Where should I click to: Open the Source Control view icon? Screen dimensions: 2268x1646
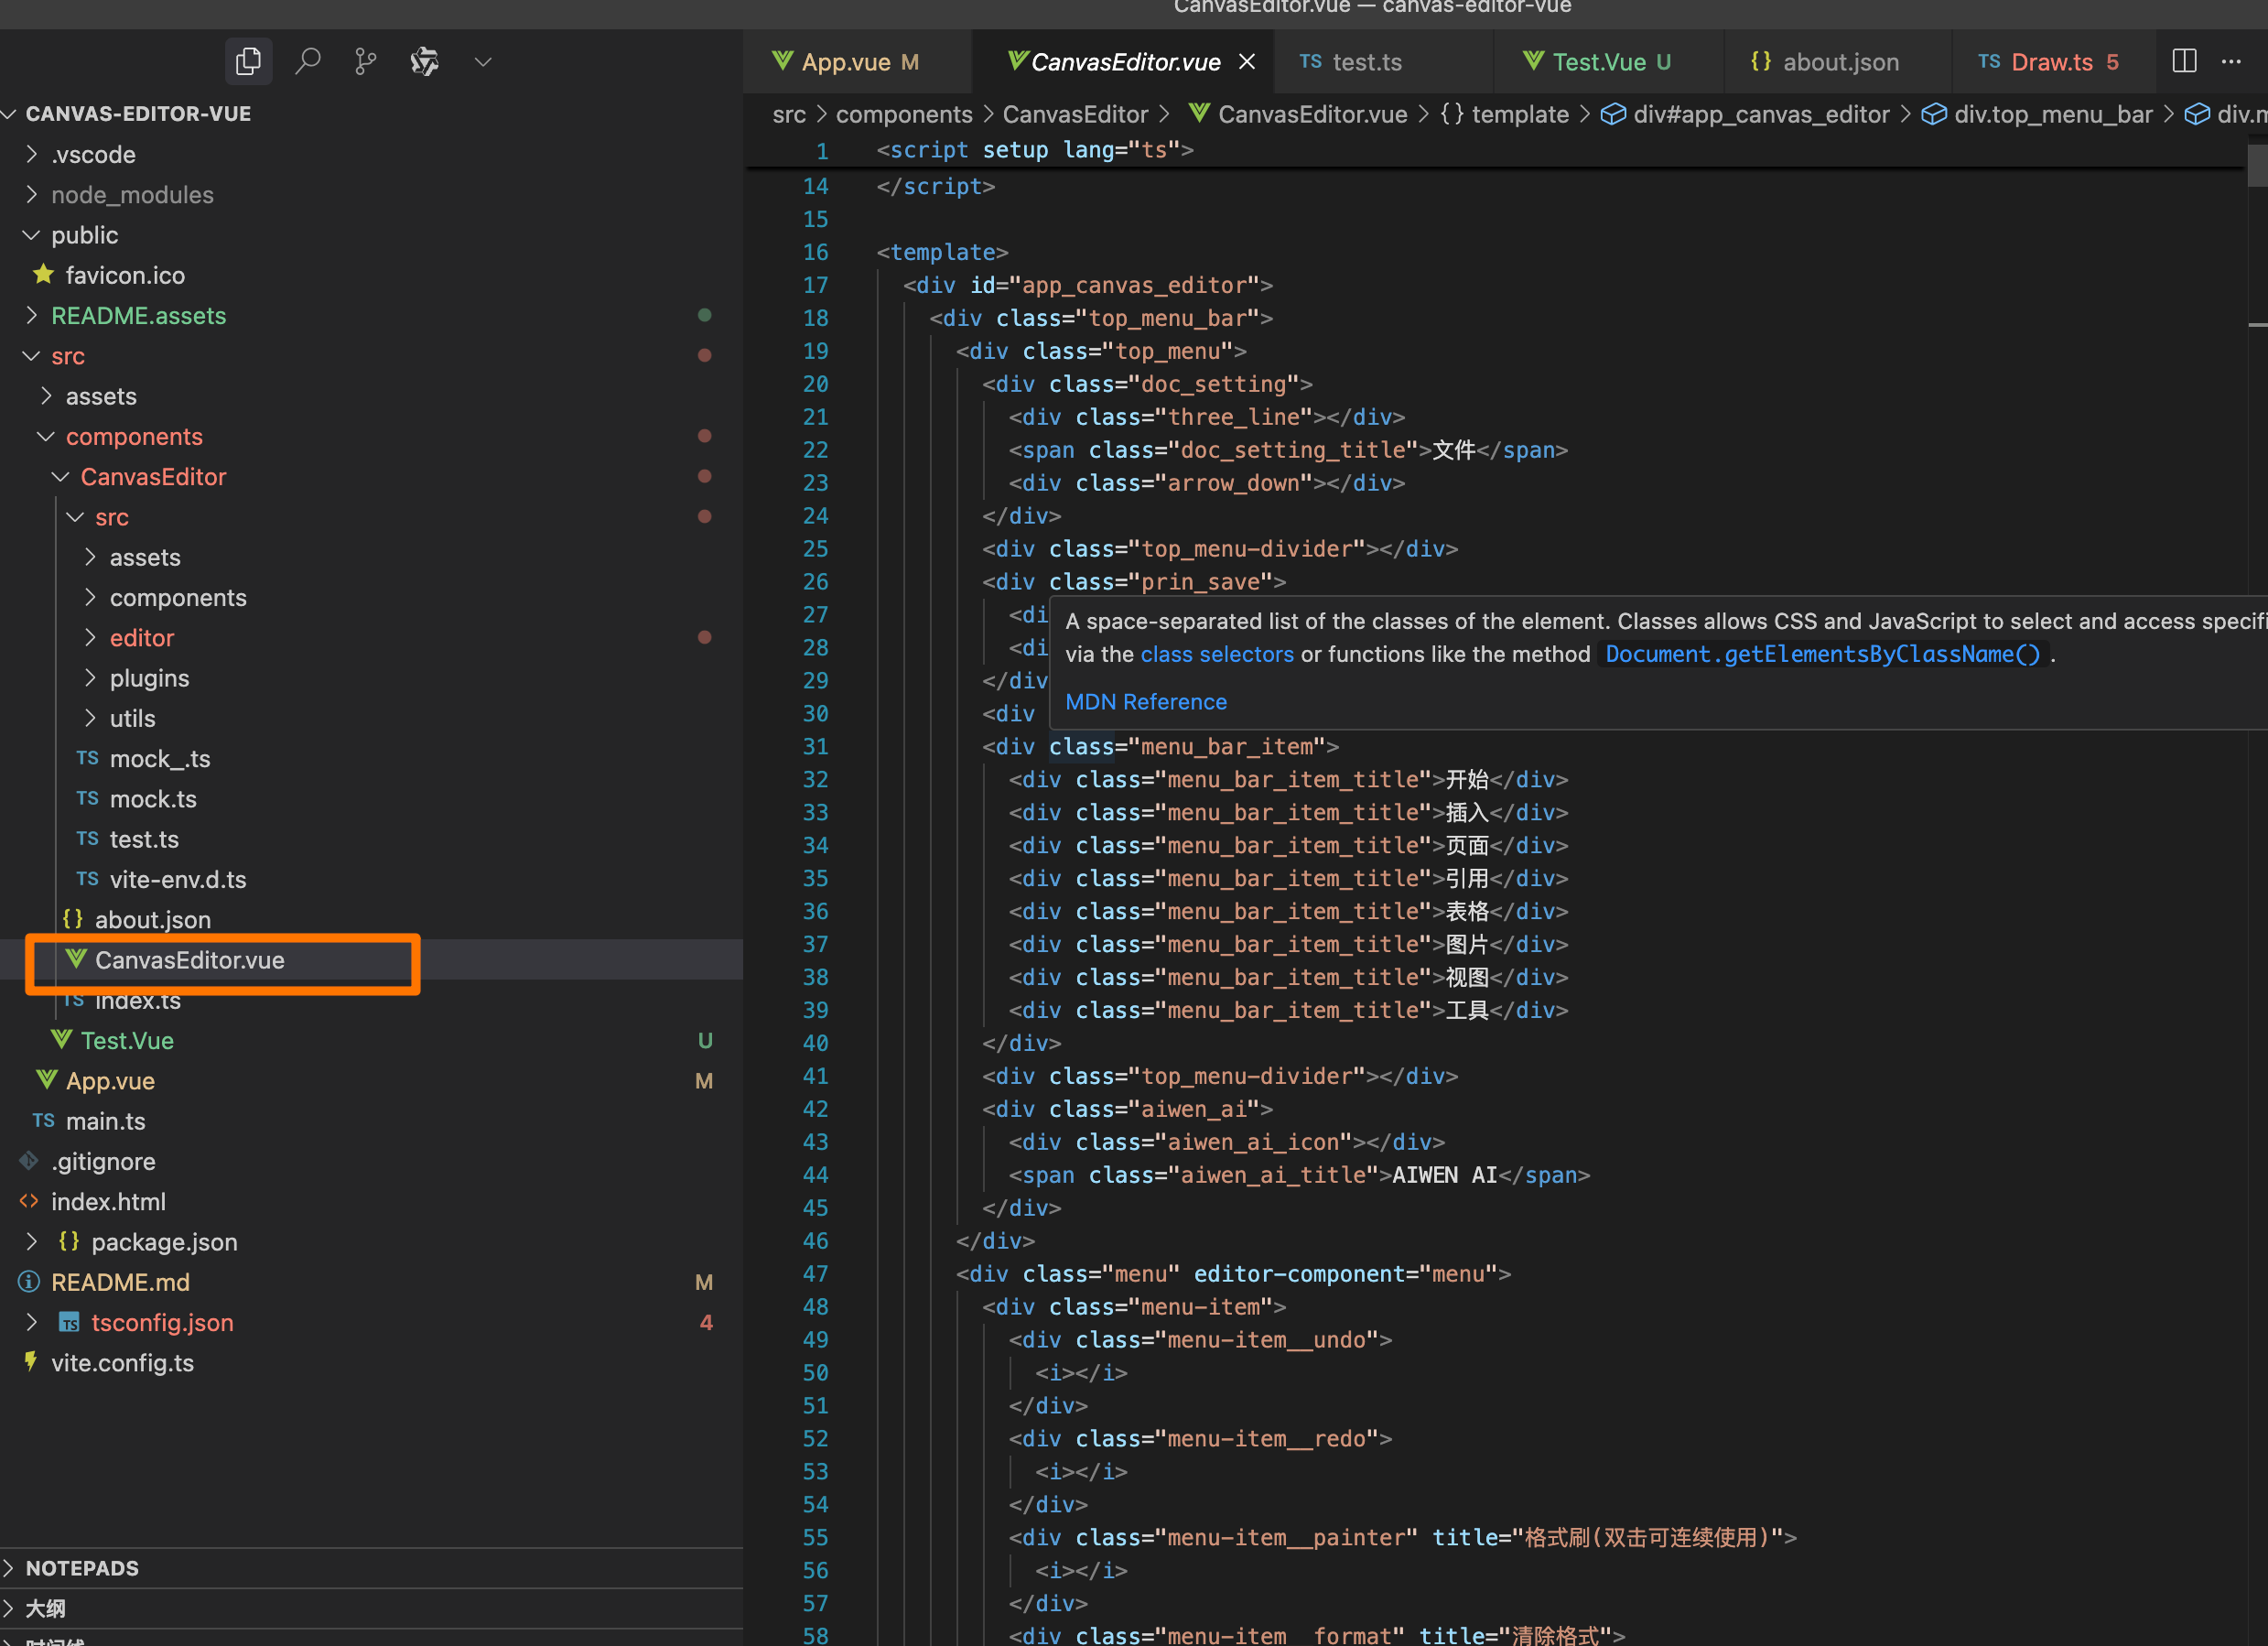(366, 62)
